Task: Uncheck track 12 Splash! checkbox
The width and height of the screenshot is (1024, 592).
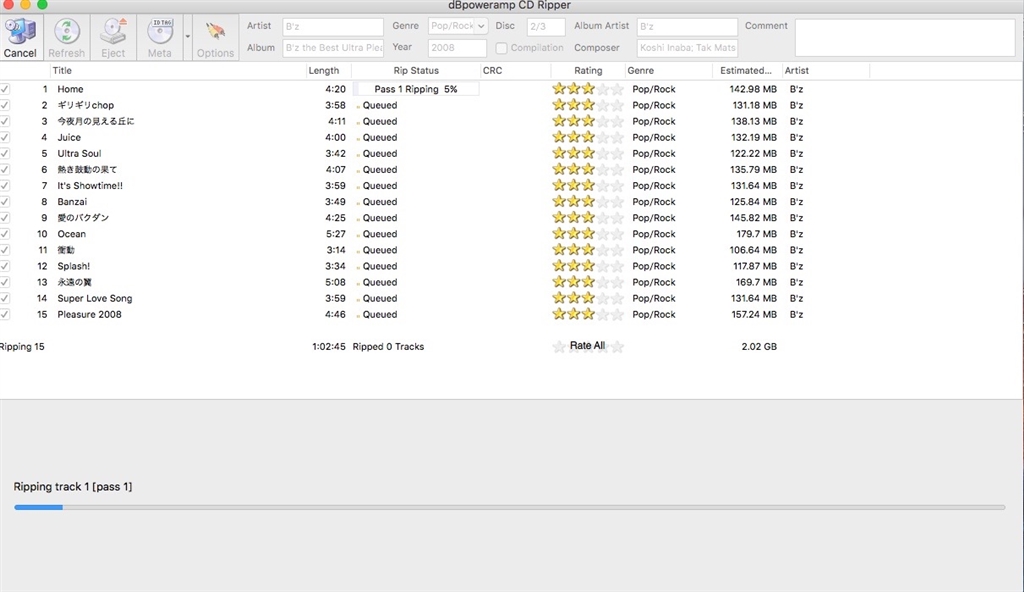Action: pos(5,266)
